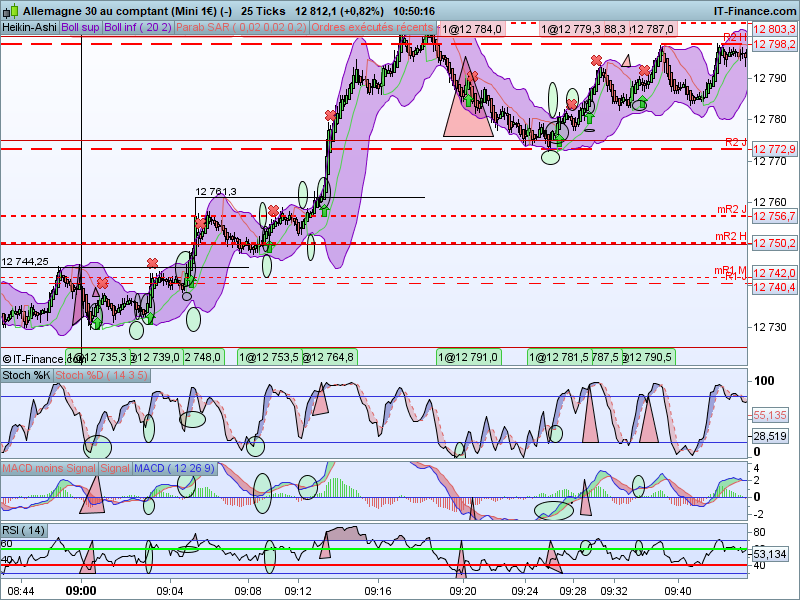Select the buy order tag 2 748,0

tap(204, 357)
